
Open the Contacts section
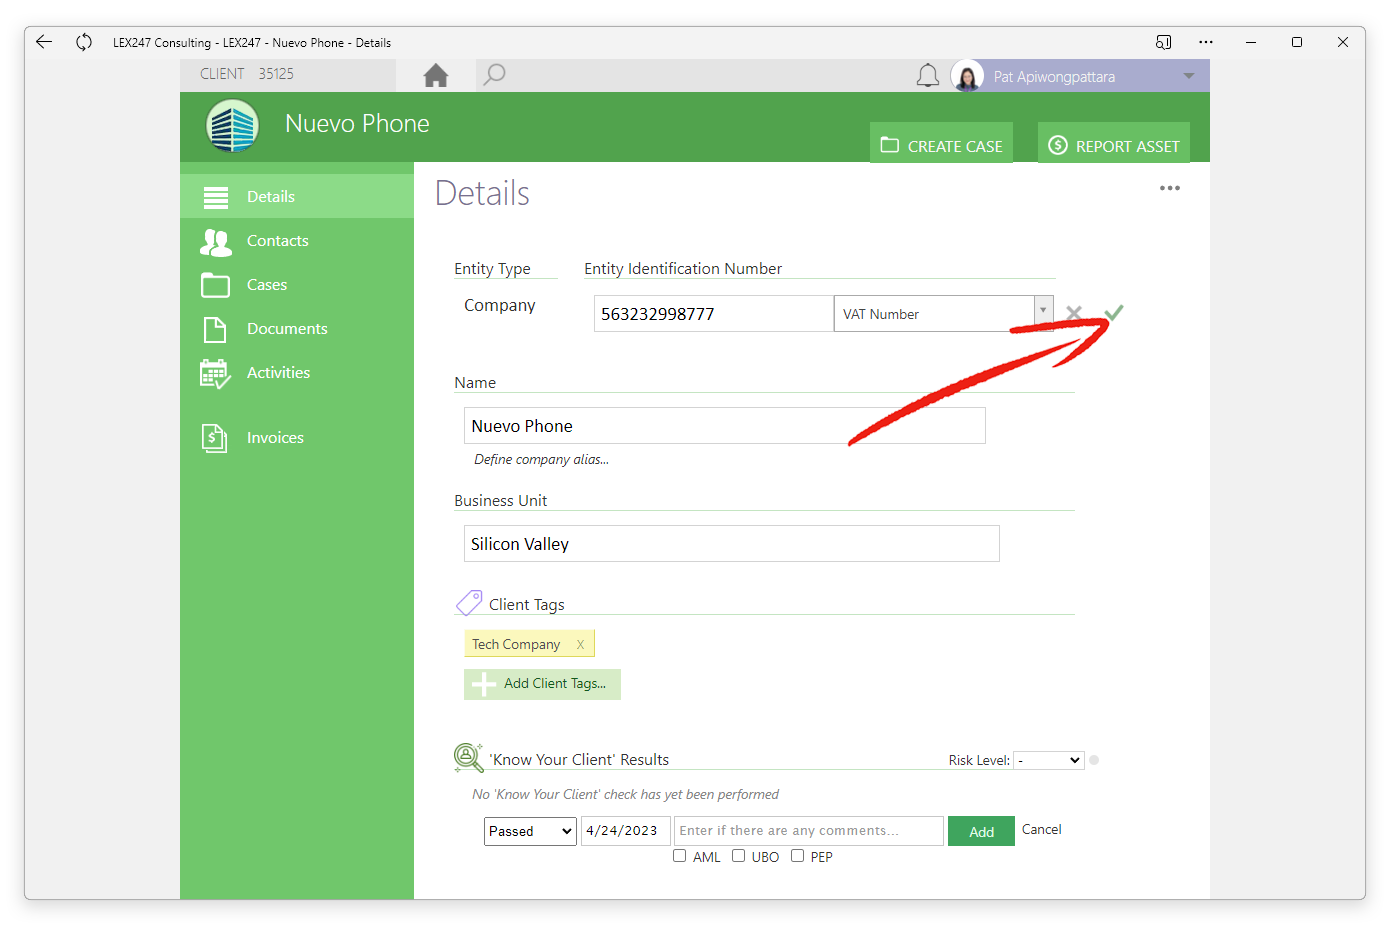point(297,240)
